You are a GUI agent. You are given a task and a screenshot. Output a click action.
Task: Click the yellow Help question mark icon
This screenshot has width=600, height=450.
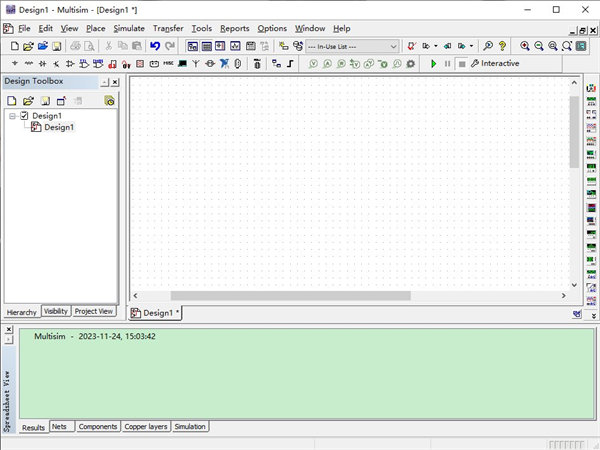(502, 46)
